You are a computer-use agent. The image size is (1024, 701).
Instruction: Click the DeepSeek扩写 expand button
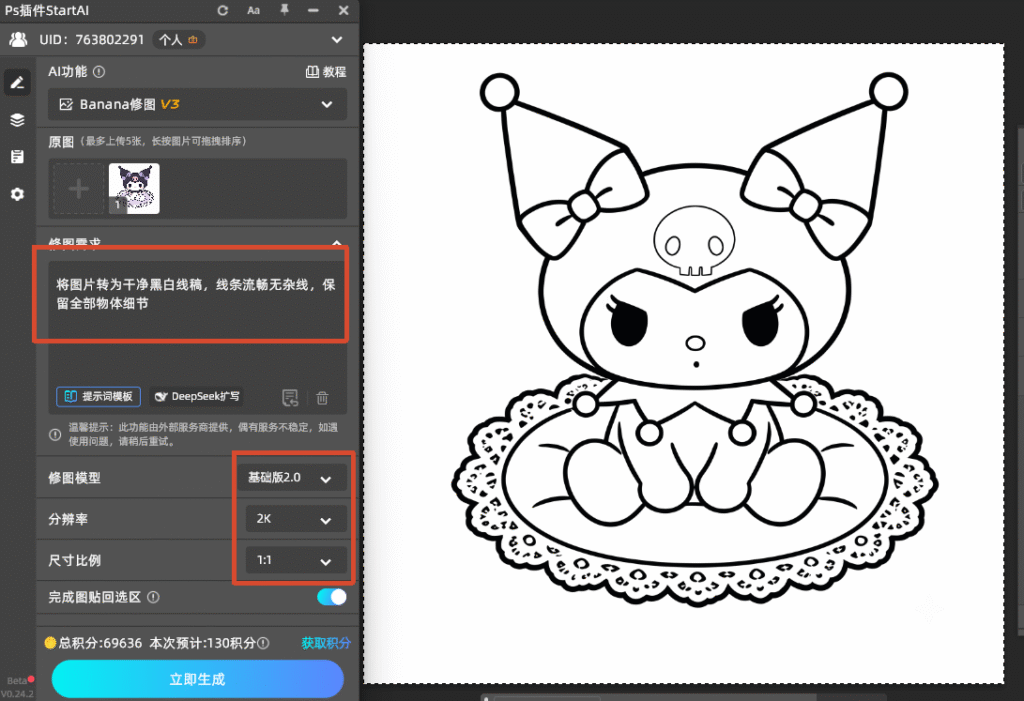(x=197, y=397)
